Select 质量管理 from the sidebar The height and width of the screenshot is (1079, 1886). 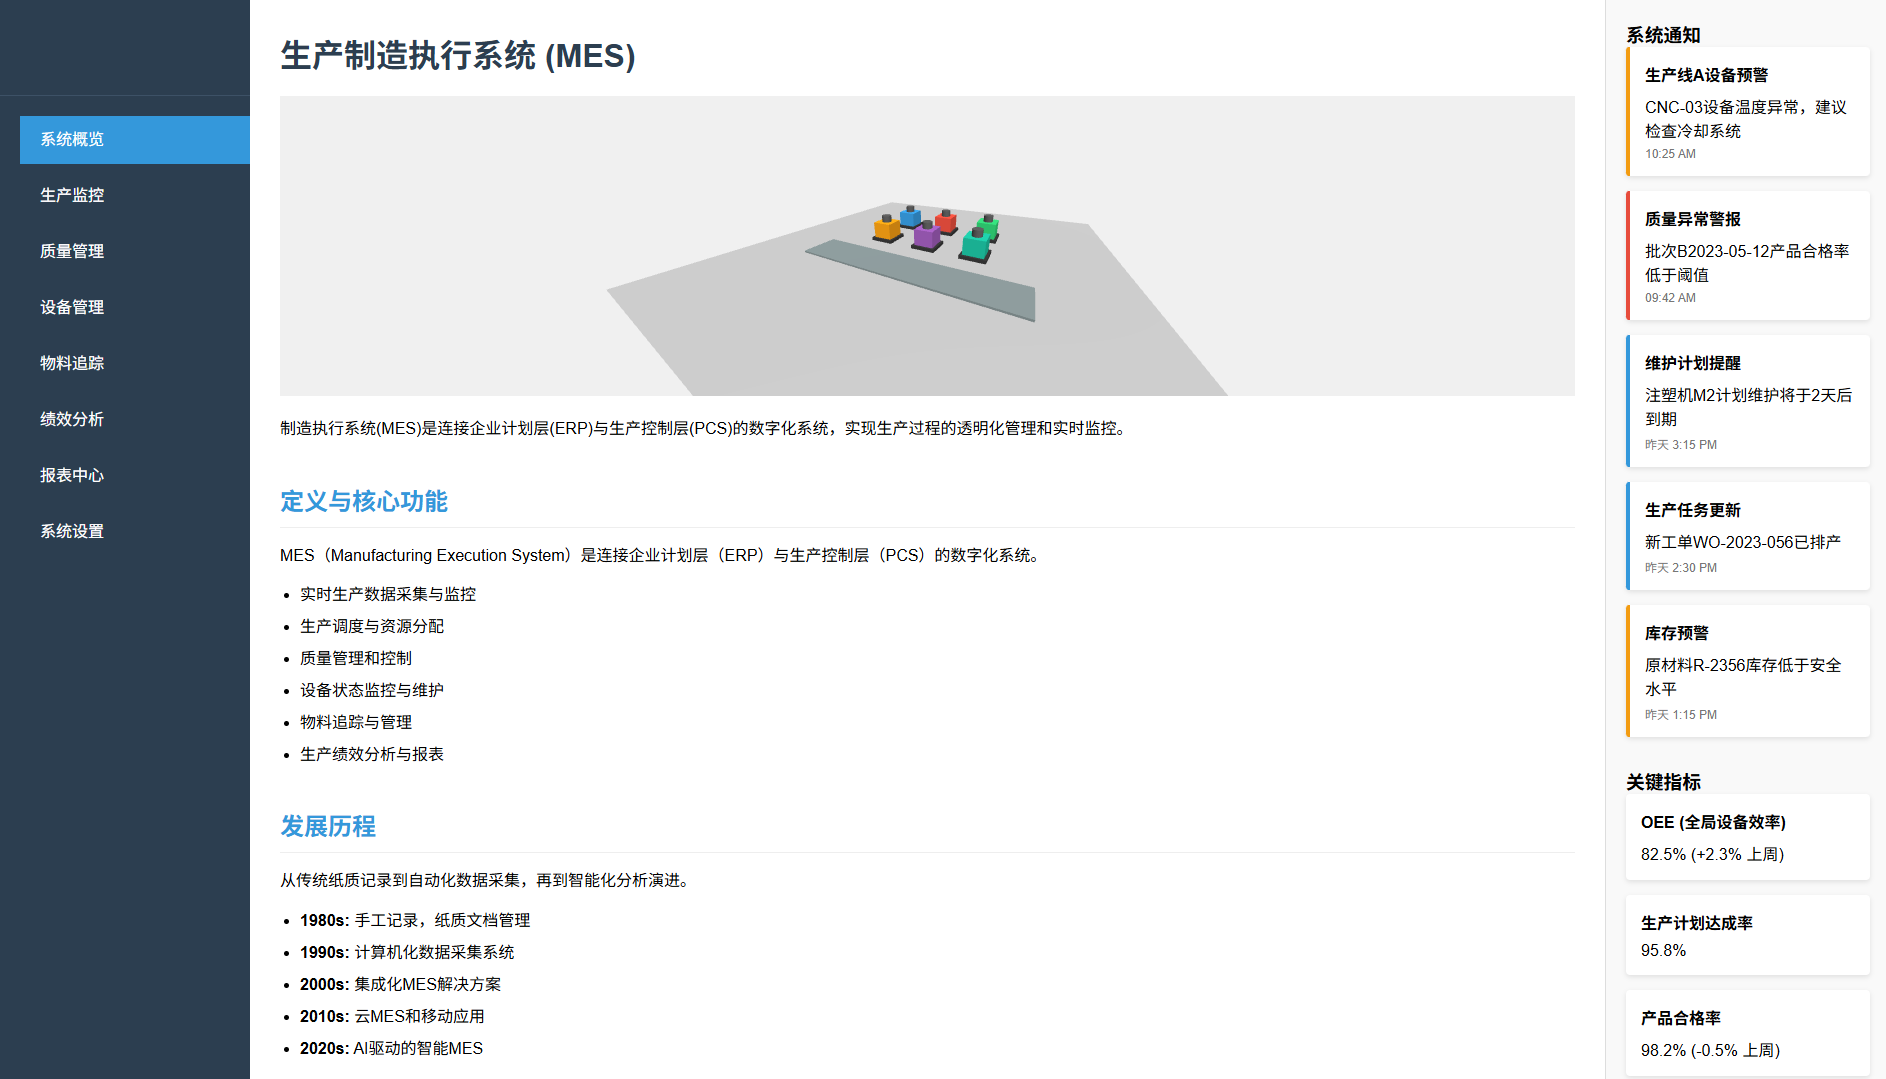pos(135,251)
